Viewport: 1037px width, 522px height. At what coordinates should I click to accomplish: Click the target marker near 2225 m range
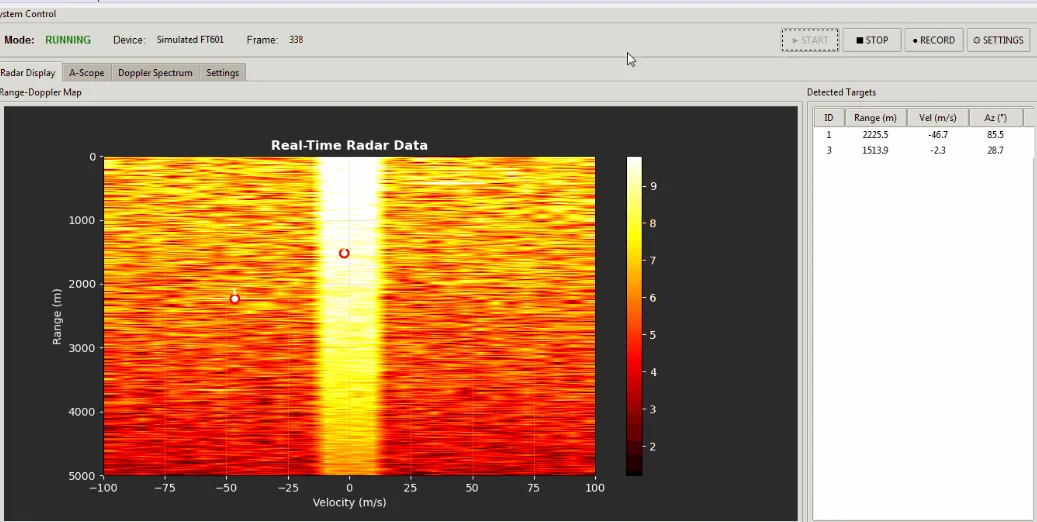click(x=235, y=299)
